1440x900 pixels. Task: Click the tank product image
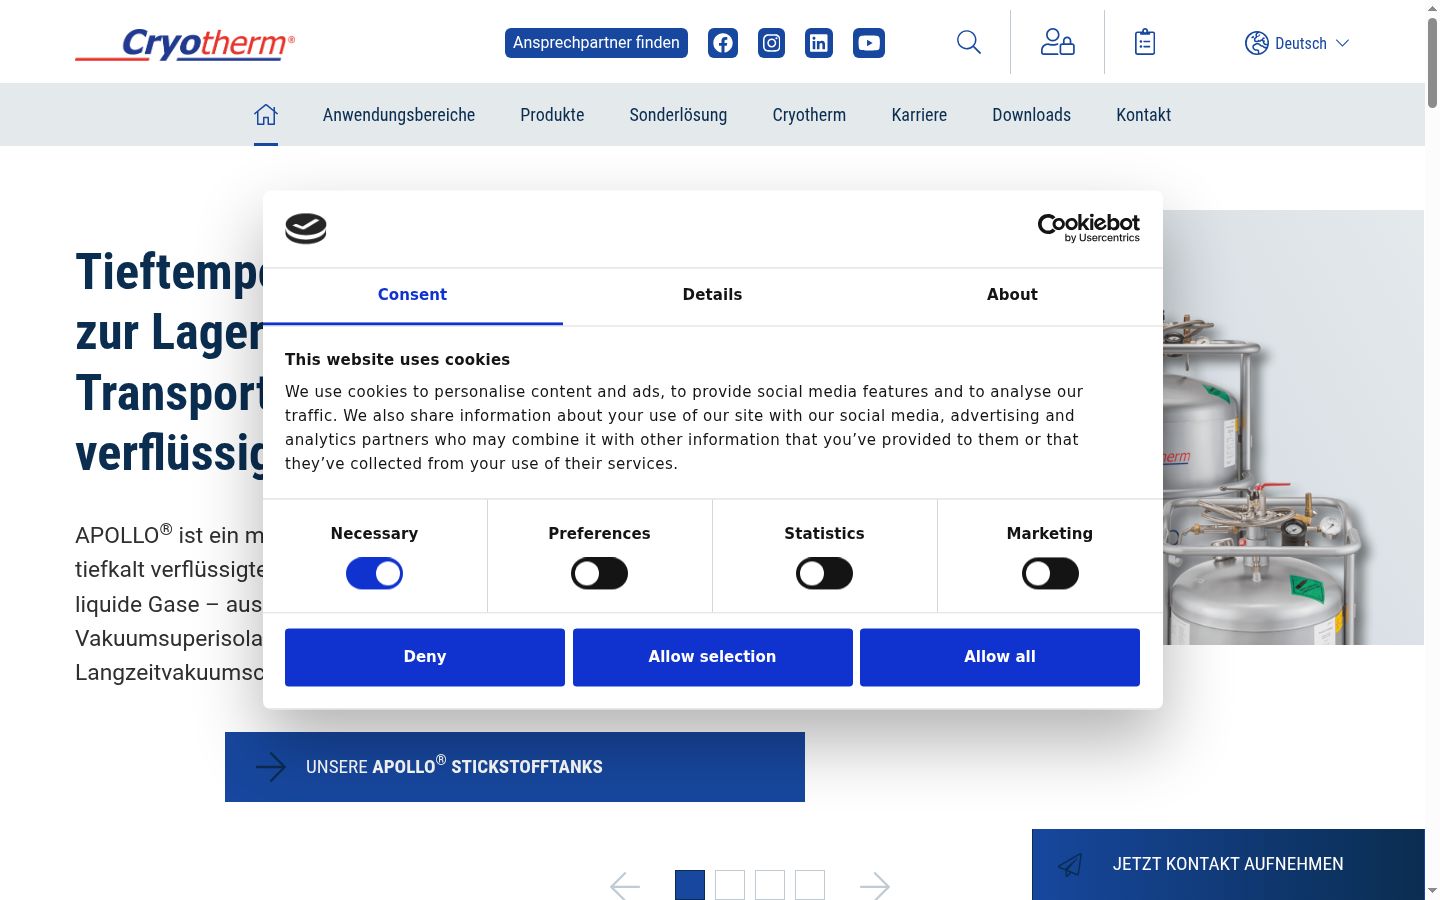pyautogui.click(x=1293, y=427)
